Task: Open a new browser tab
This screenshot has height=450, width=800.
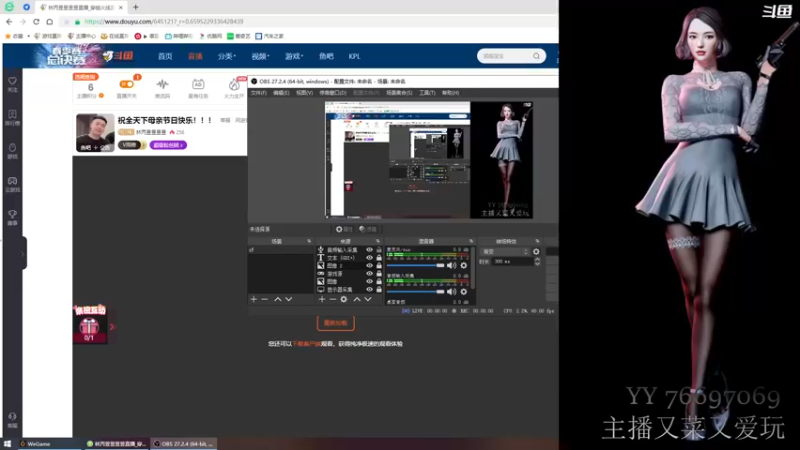Action: click(x=136, y=7)
